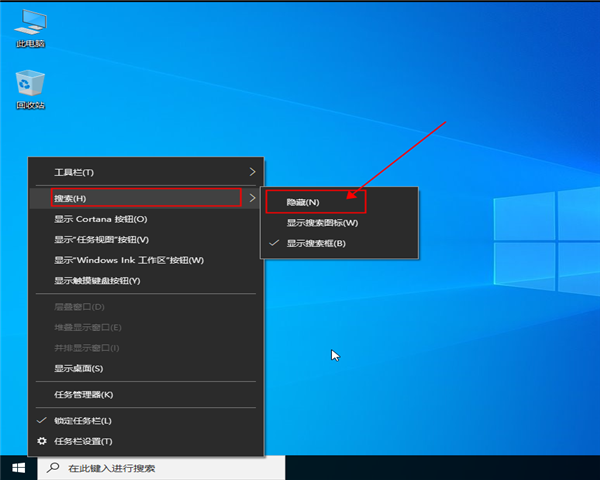Enable 显示触摸键盘按钮(Y)
Screen dimensions: 600x480
click(97, 281)
